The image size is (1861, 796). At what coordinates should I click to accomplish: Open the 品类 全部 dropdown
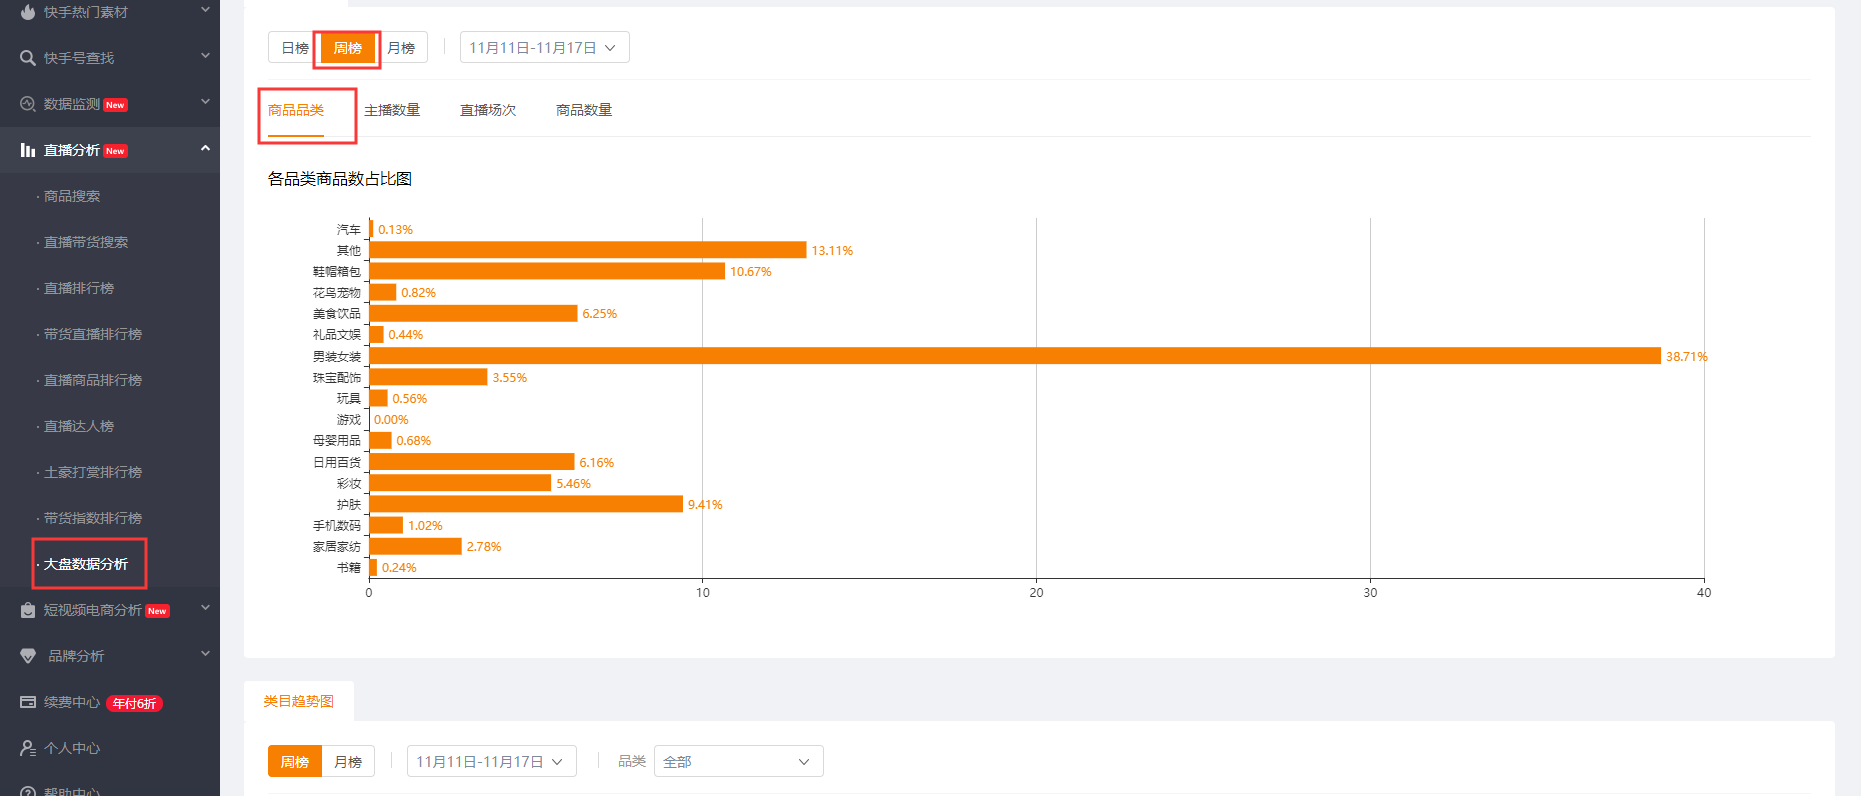738,762
